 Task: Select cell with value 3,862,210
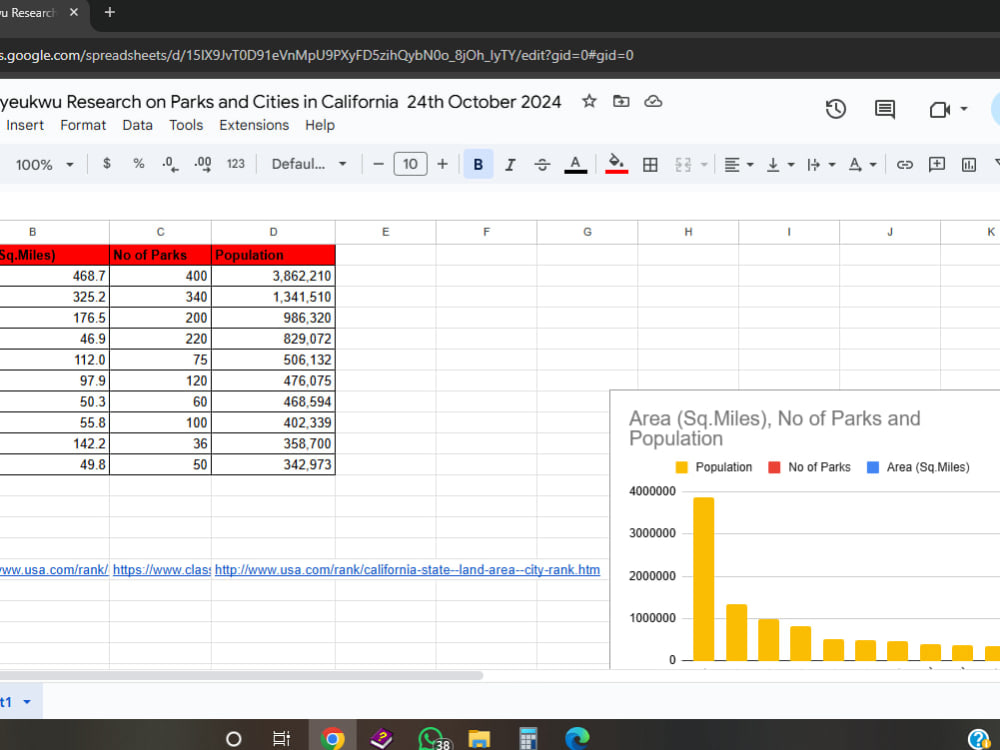(273, 276)
